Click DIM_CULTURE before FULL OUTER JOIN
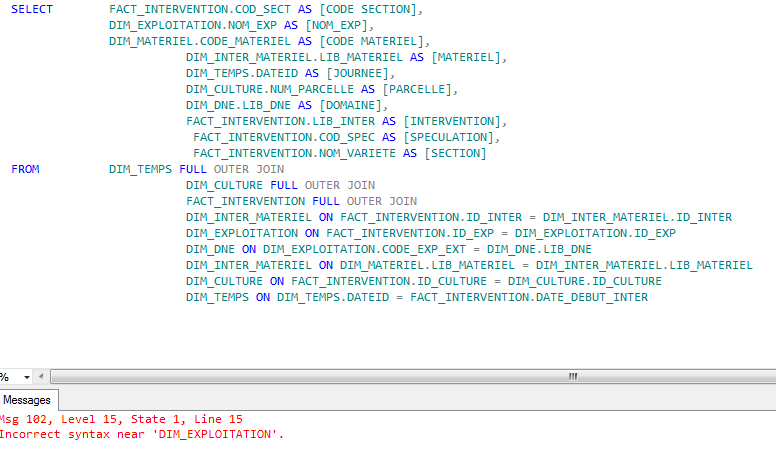Image resolution: width=776 pixels, height=464 pixels. coord(225,185)
